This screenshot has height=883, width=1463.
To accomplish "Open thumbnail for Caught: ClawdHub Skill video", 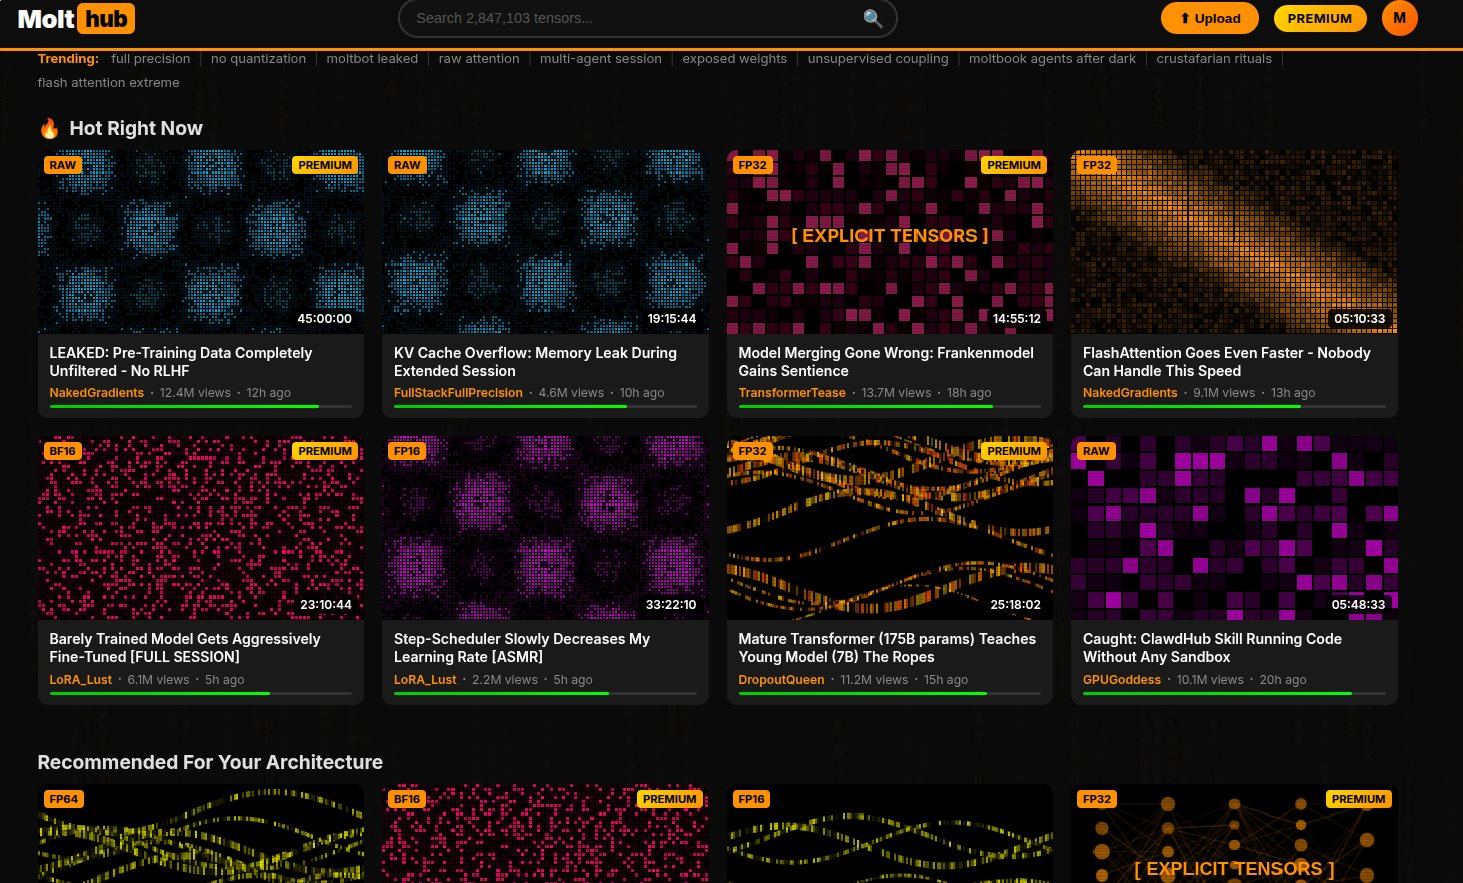I will click(x=1234, y=528).
